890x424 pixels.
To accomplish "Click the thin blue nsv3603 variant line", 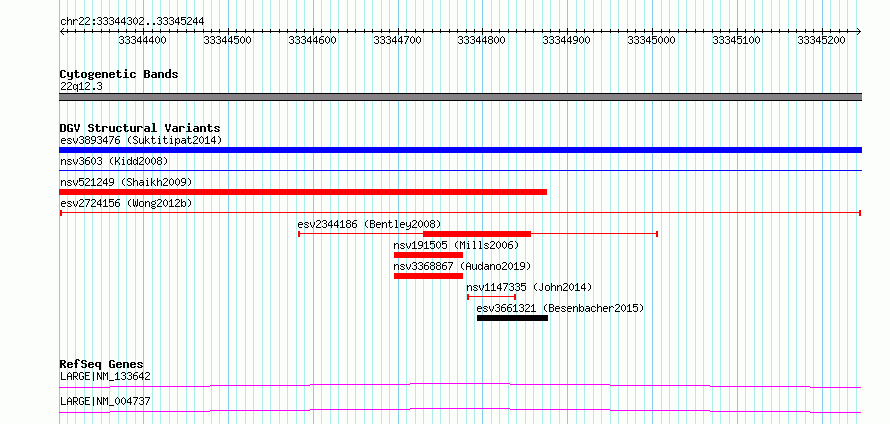I will 460,170.
